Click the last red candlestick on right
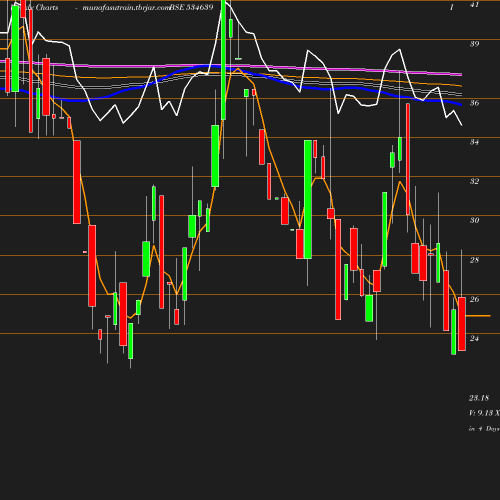The height and width of the screenshot is (500, 500). pyautogui.click(x=462, y=324)
